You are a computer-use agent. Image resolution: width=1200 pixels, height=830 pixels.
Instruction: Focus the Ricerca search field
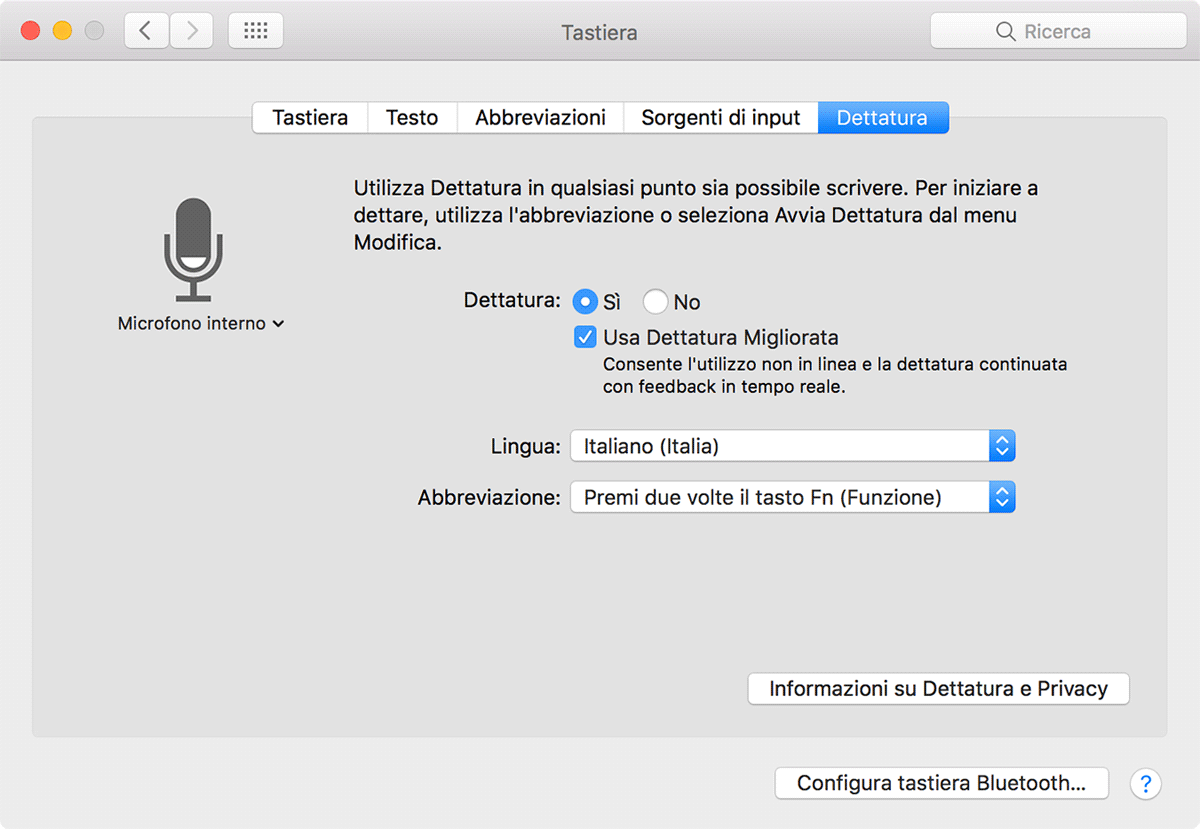pos(1057,32)
